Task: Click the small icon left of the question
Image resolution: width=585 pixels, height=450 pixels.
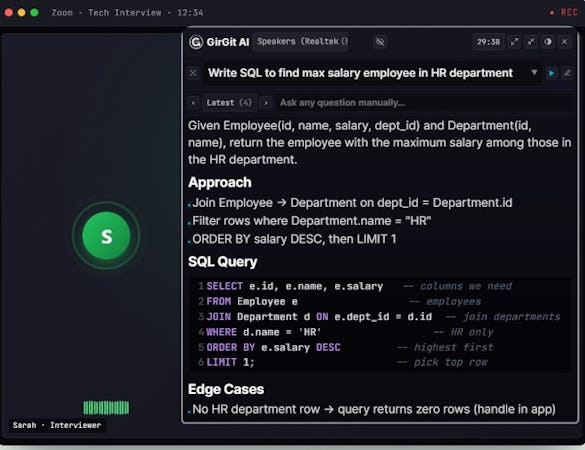Action: tap(193, 73)
